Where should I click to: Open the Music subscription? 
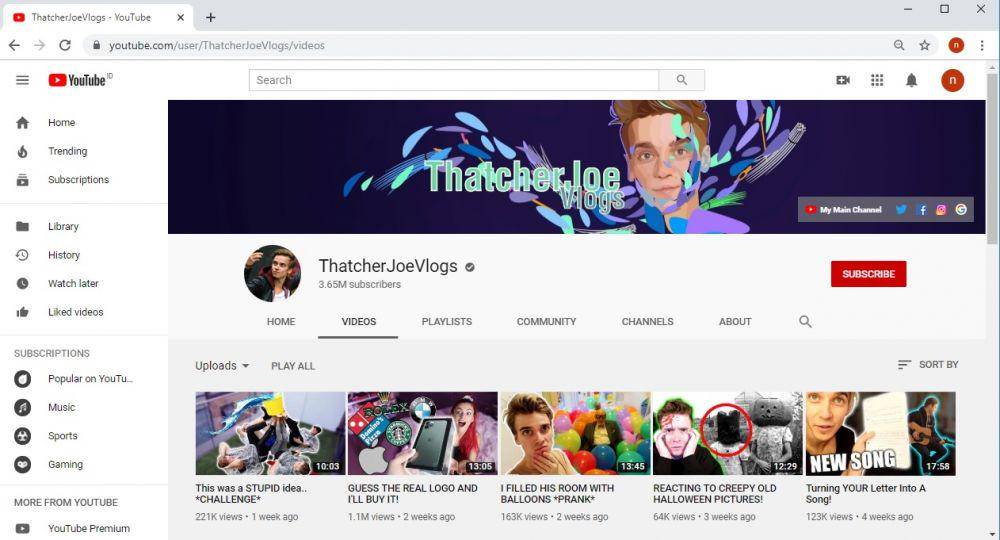(84, 407)
